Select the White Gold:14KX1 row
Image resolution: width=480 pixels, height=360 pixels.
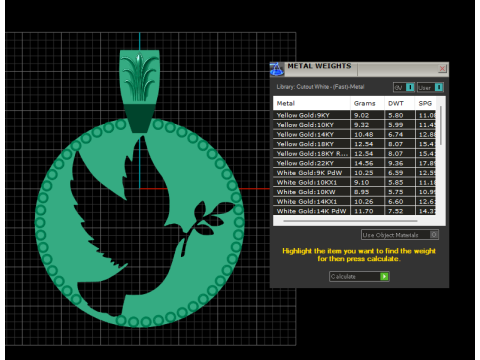[x=354, y=202]
